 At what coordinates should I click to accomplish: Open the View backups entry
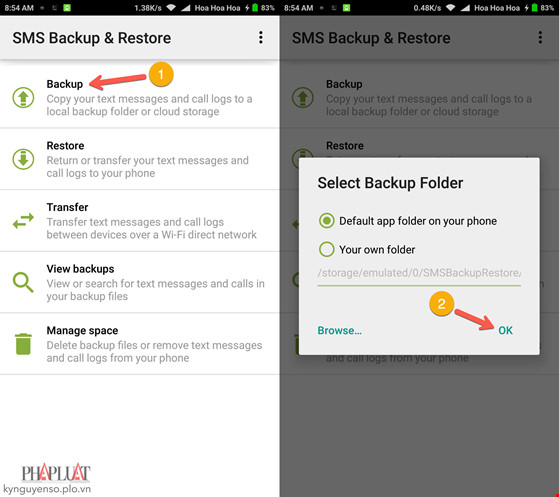[x=140, y=282]
